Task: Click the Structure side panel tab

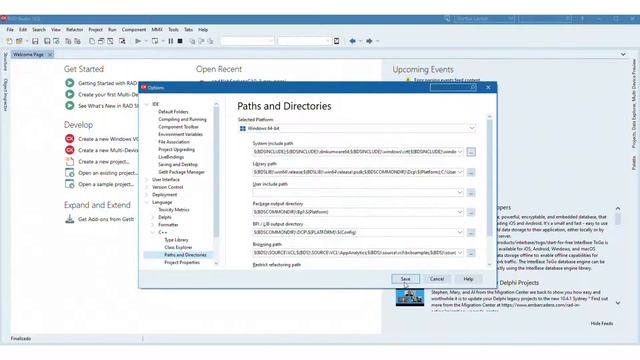Action: coord(5,62)
